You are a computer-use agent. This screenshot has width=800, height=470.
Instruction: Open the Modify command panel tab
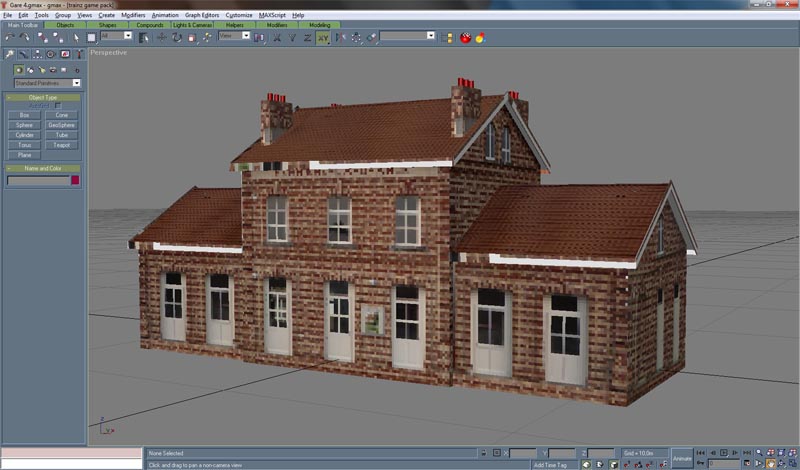[22, 54]
